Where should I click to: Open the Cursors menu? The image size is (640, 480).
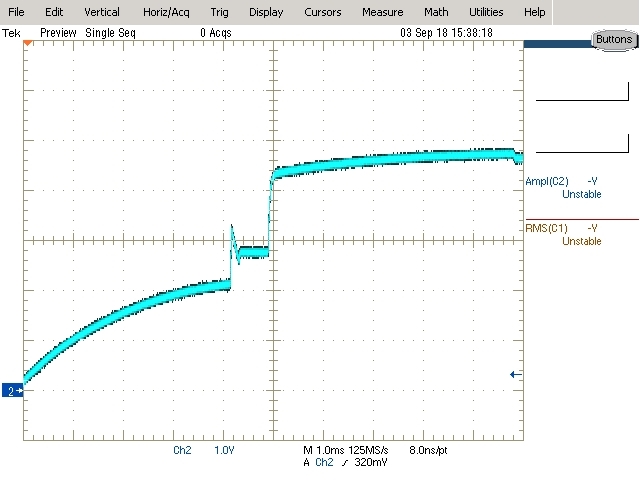point(322,12)
